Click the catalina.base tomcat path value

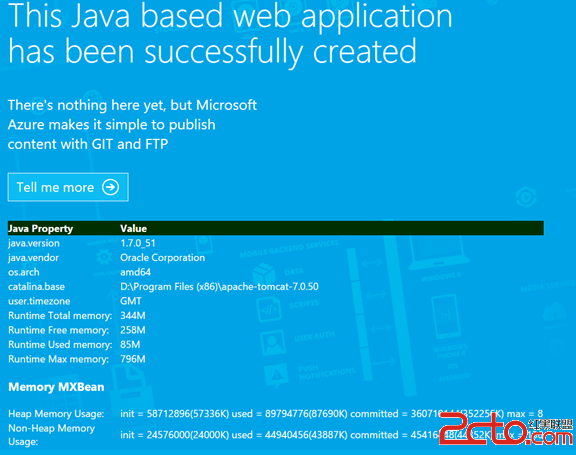pyautogui.click(x=219, y=287)
